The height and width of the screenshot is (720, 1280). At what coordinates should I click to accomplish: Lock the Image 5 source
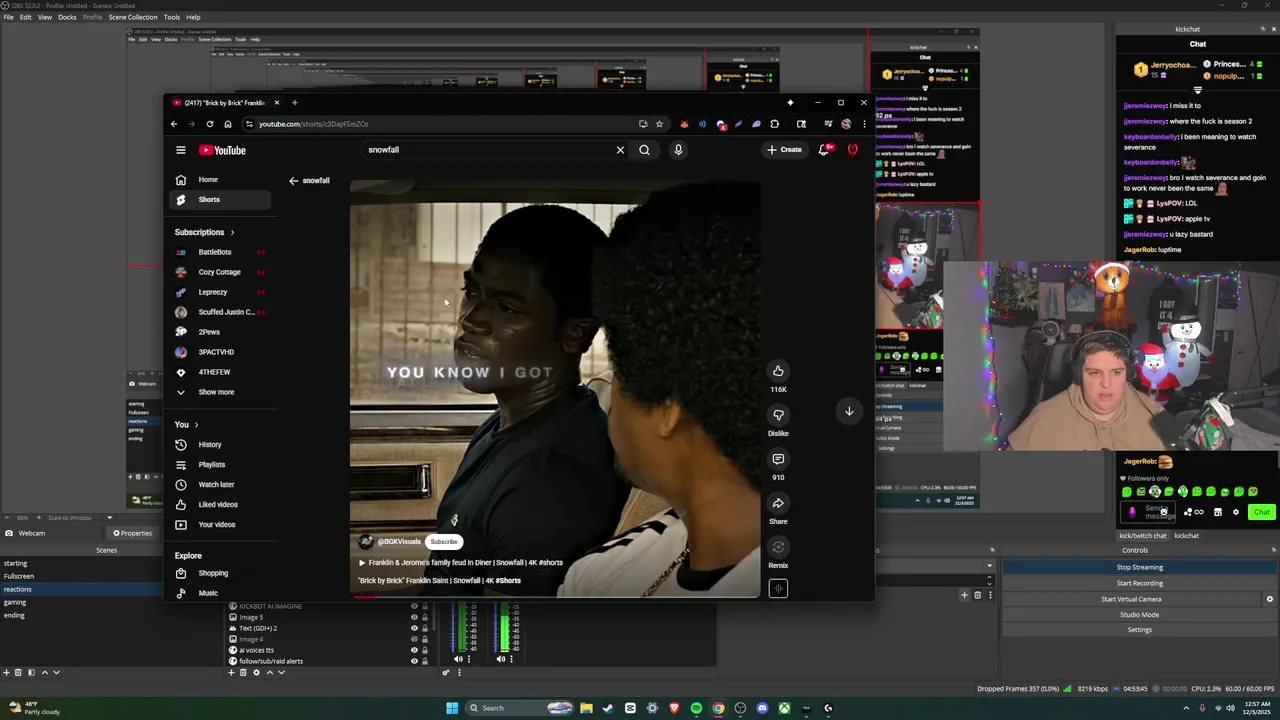click(x=425, y=617)
